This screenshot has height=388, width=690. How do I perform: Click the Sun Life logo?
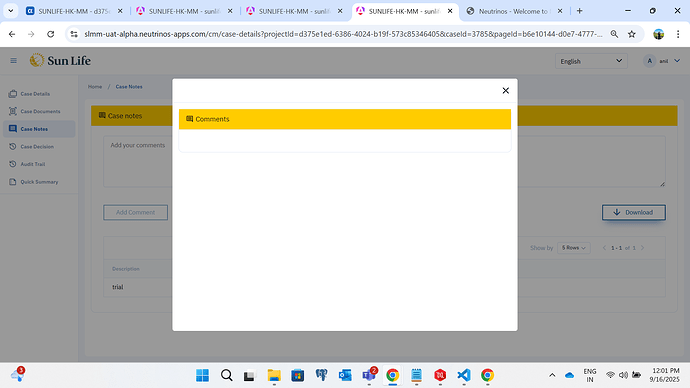[x=60, y=60]
